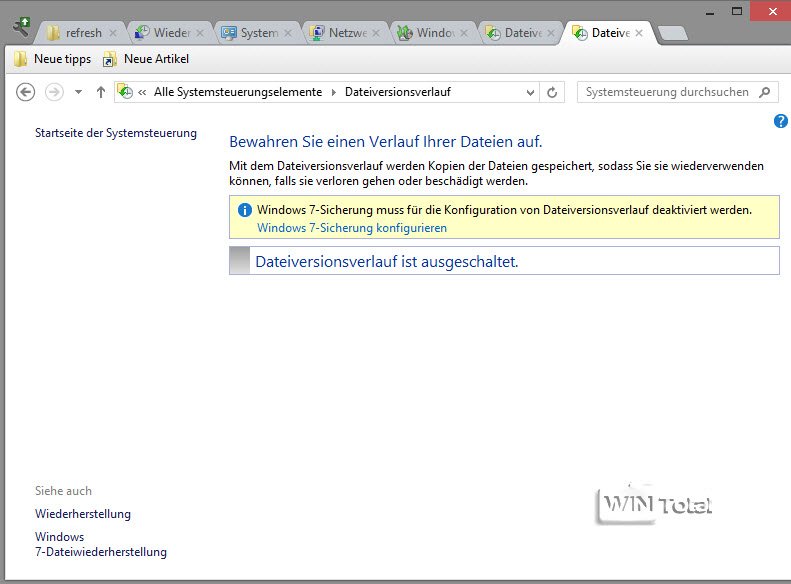Close the Netzwe tab
This screenshot has width=791, height=584.
(x=376, y=33)
